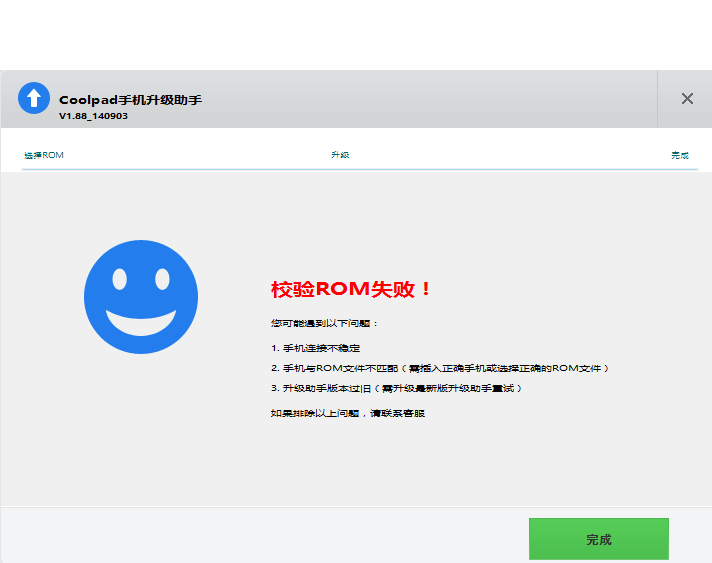Select the 升级 step label
712x563 pixels.
[340, 156]
